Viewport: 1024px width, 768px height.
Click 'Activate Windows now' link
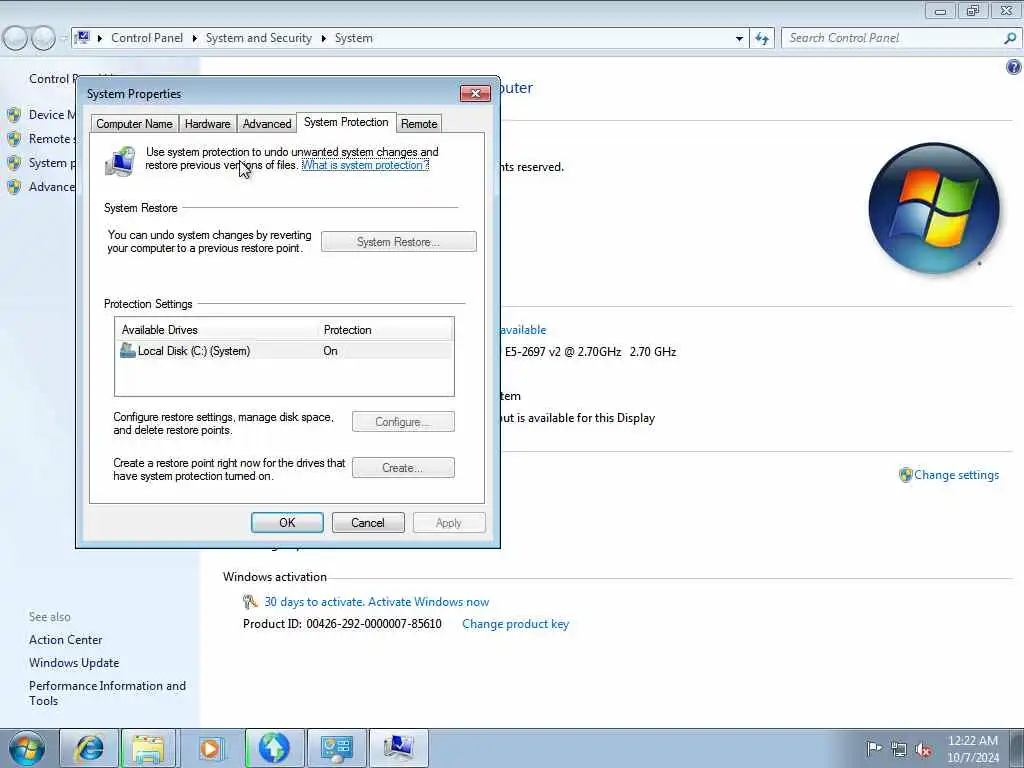coord(428,602)
